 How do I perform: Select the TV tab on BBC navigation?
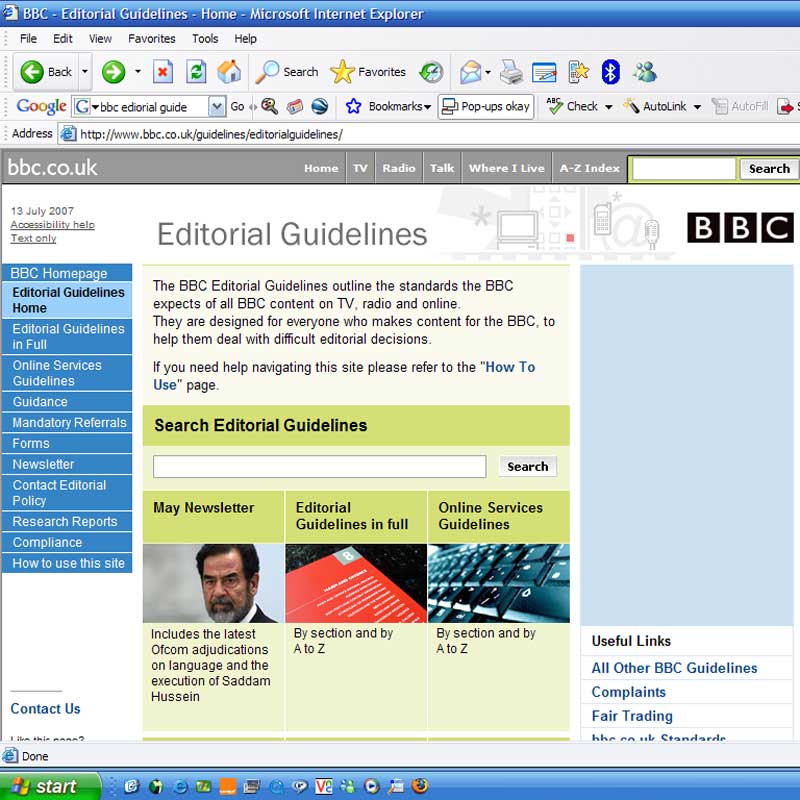point(360,168)
